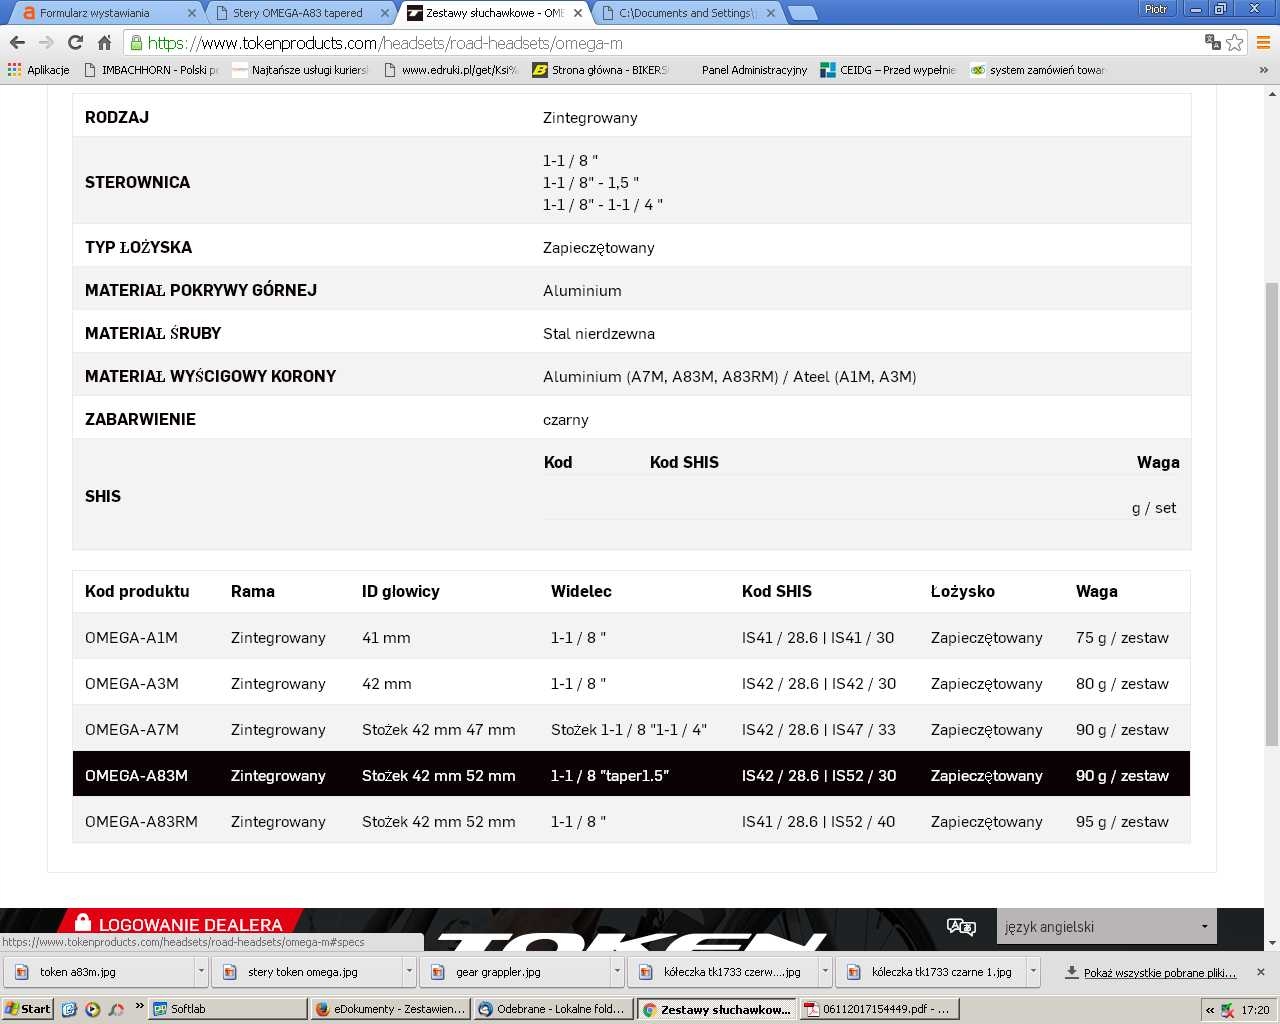Click the scrollbar down arrow
The width and height of the screenshot is (1280, 1024).
(1271, 942)
